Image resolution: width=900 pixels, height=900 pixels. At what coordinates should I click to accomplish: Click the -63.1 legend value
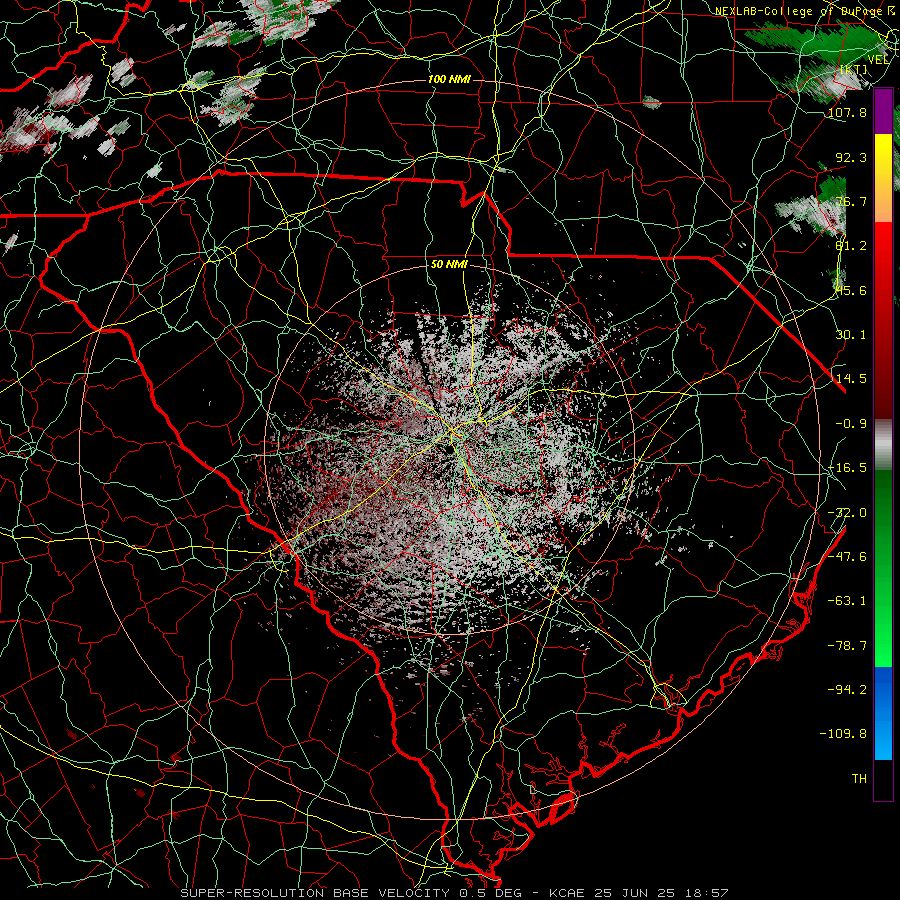point(847,601)
